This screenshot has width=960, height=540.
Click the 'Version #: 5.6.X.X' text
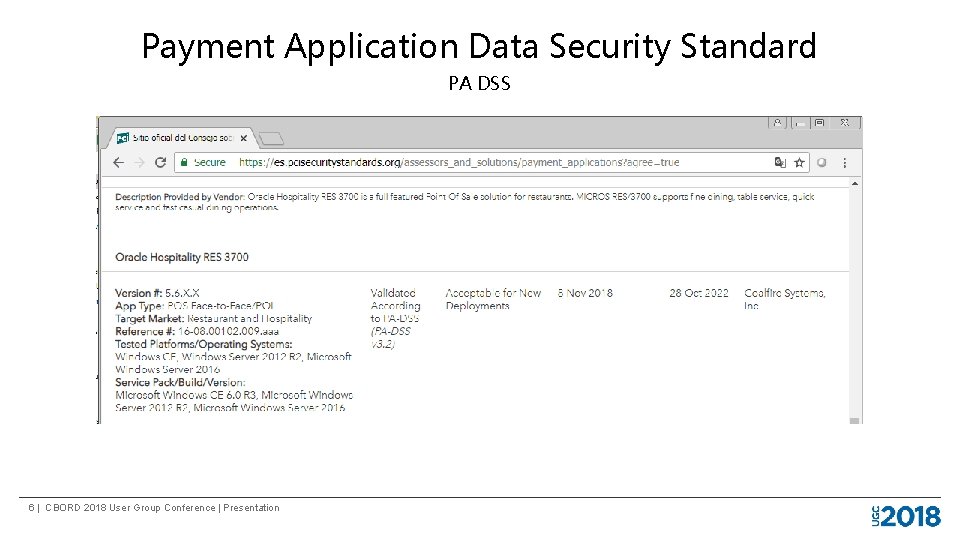click(157, 293)
